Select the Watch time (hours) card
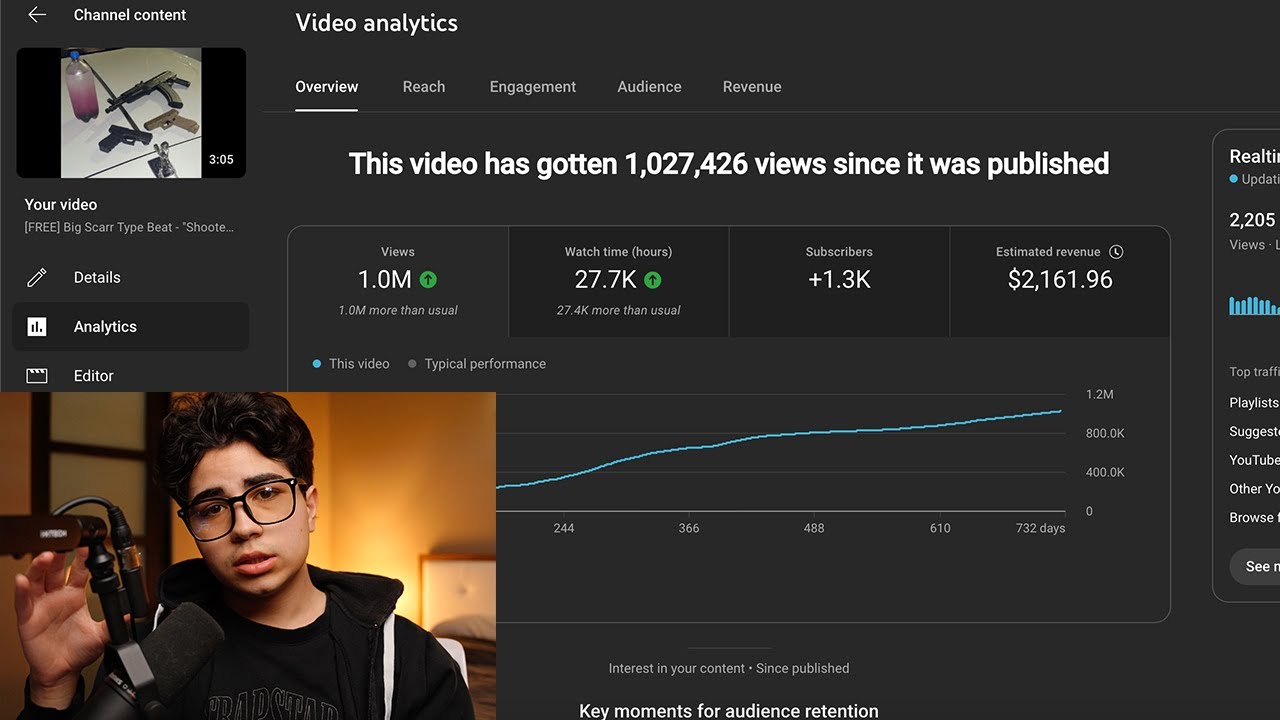The height and width of the screenshot is (720, 1280). [618, 281]
